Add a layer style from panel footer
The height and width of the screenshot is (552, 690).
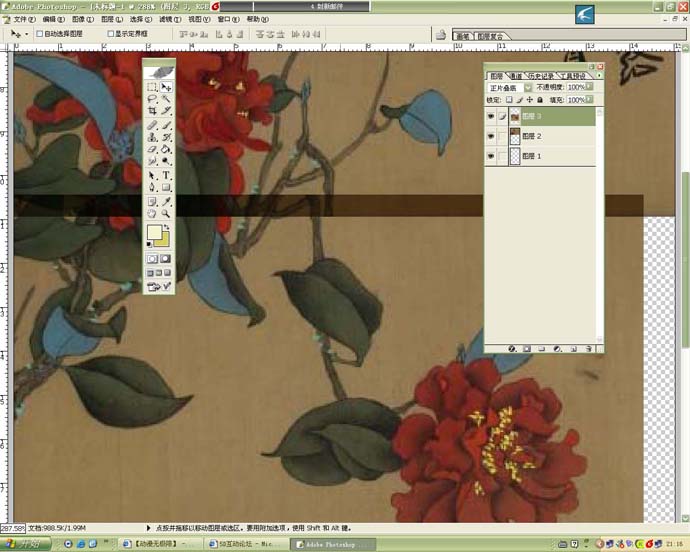point(512,349)
